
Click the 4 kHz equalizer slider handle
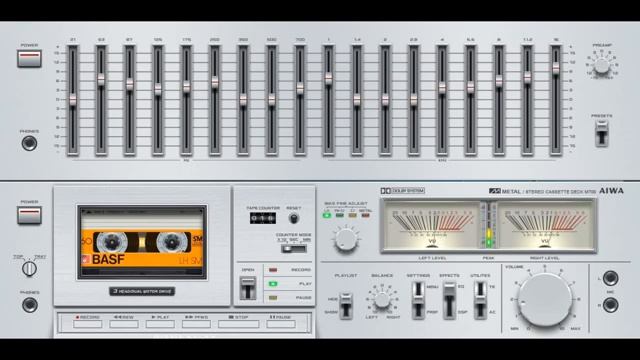(442, 87)
